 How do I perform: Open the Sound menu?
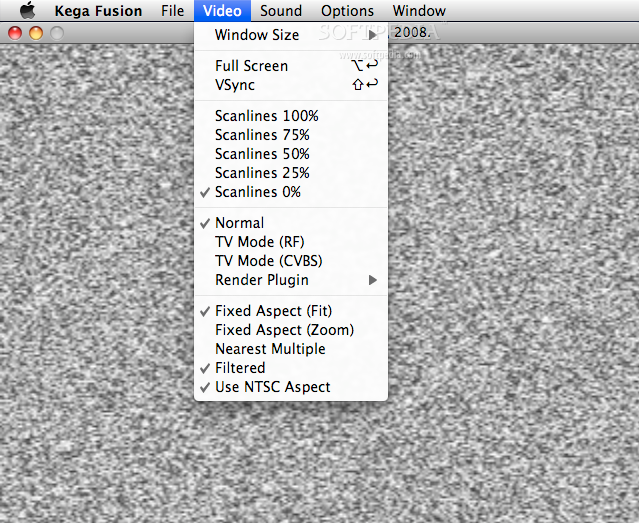pos(281,11)
